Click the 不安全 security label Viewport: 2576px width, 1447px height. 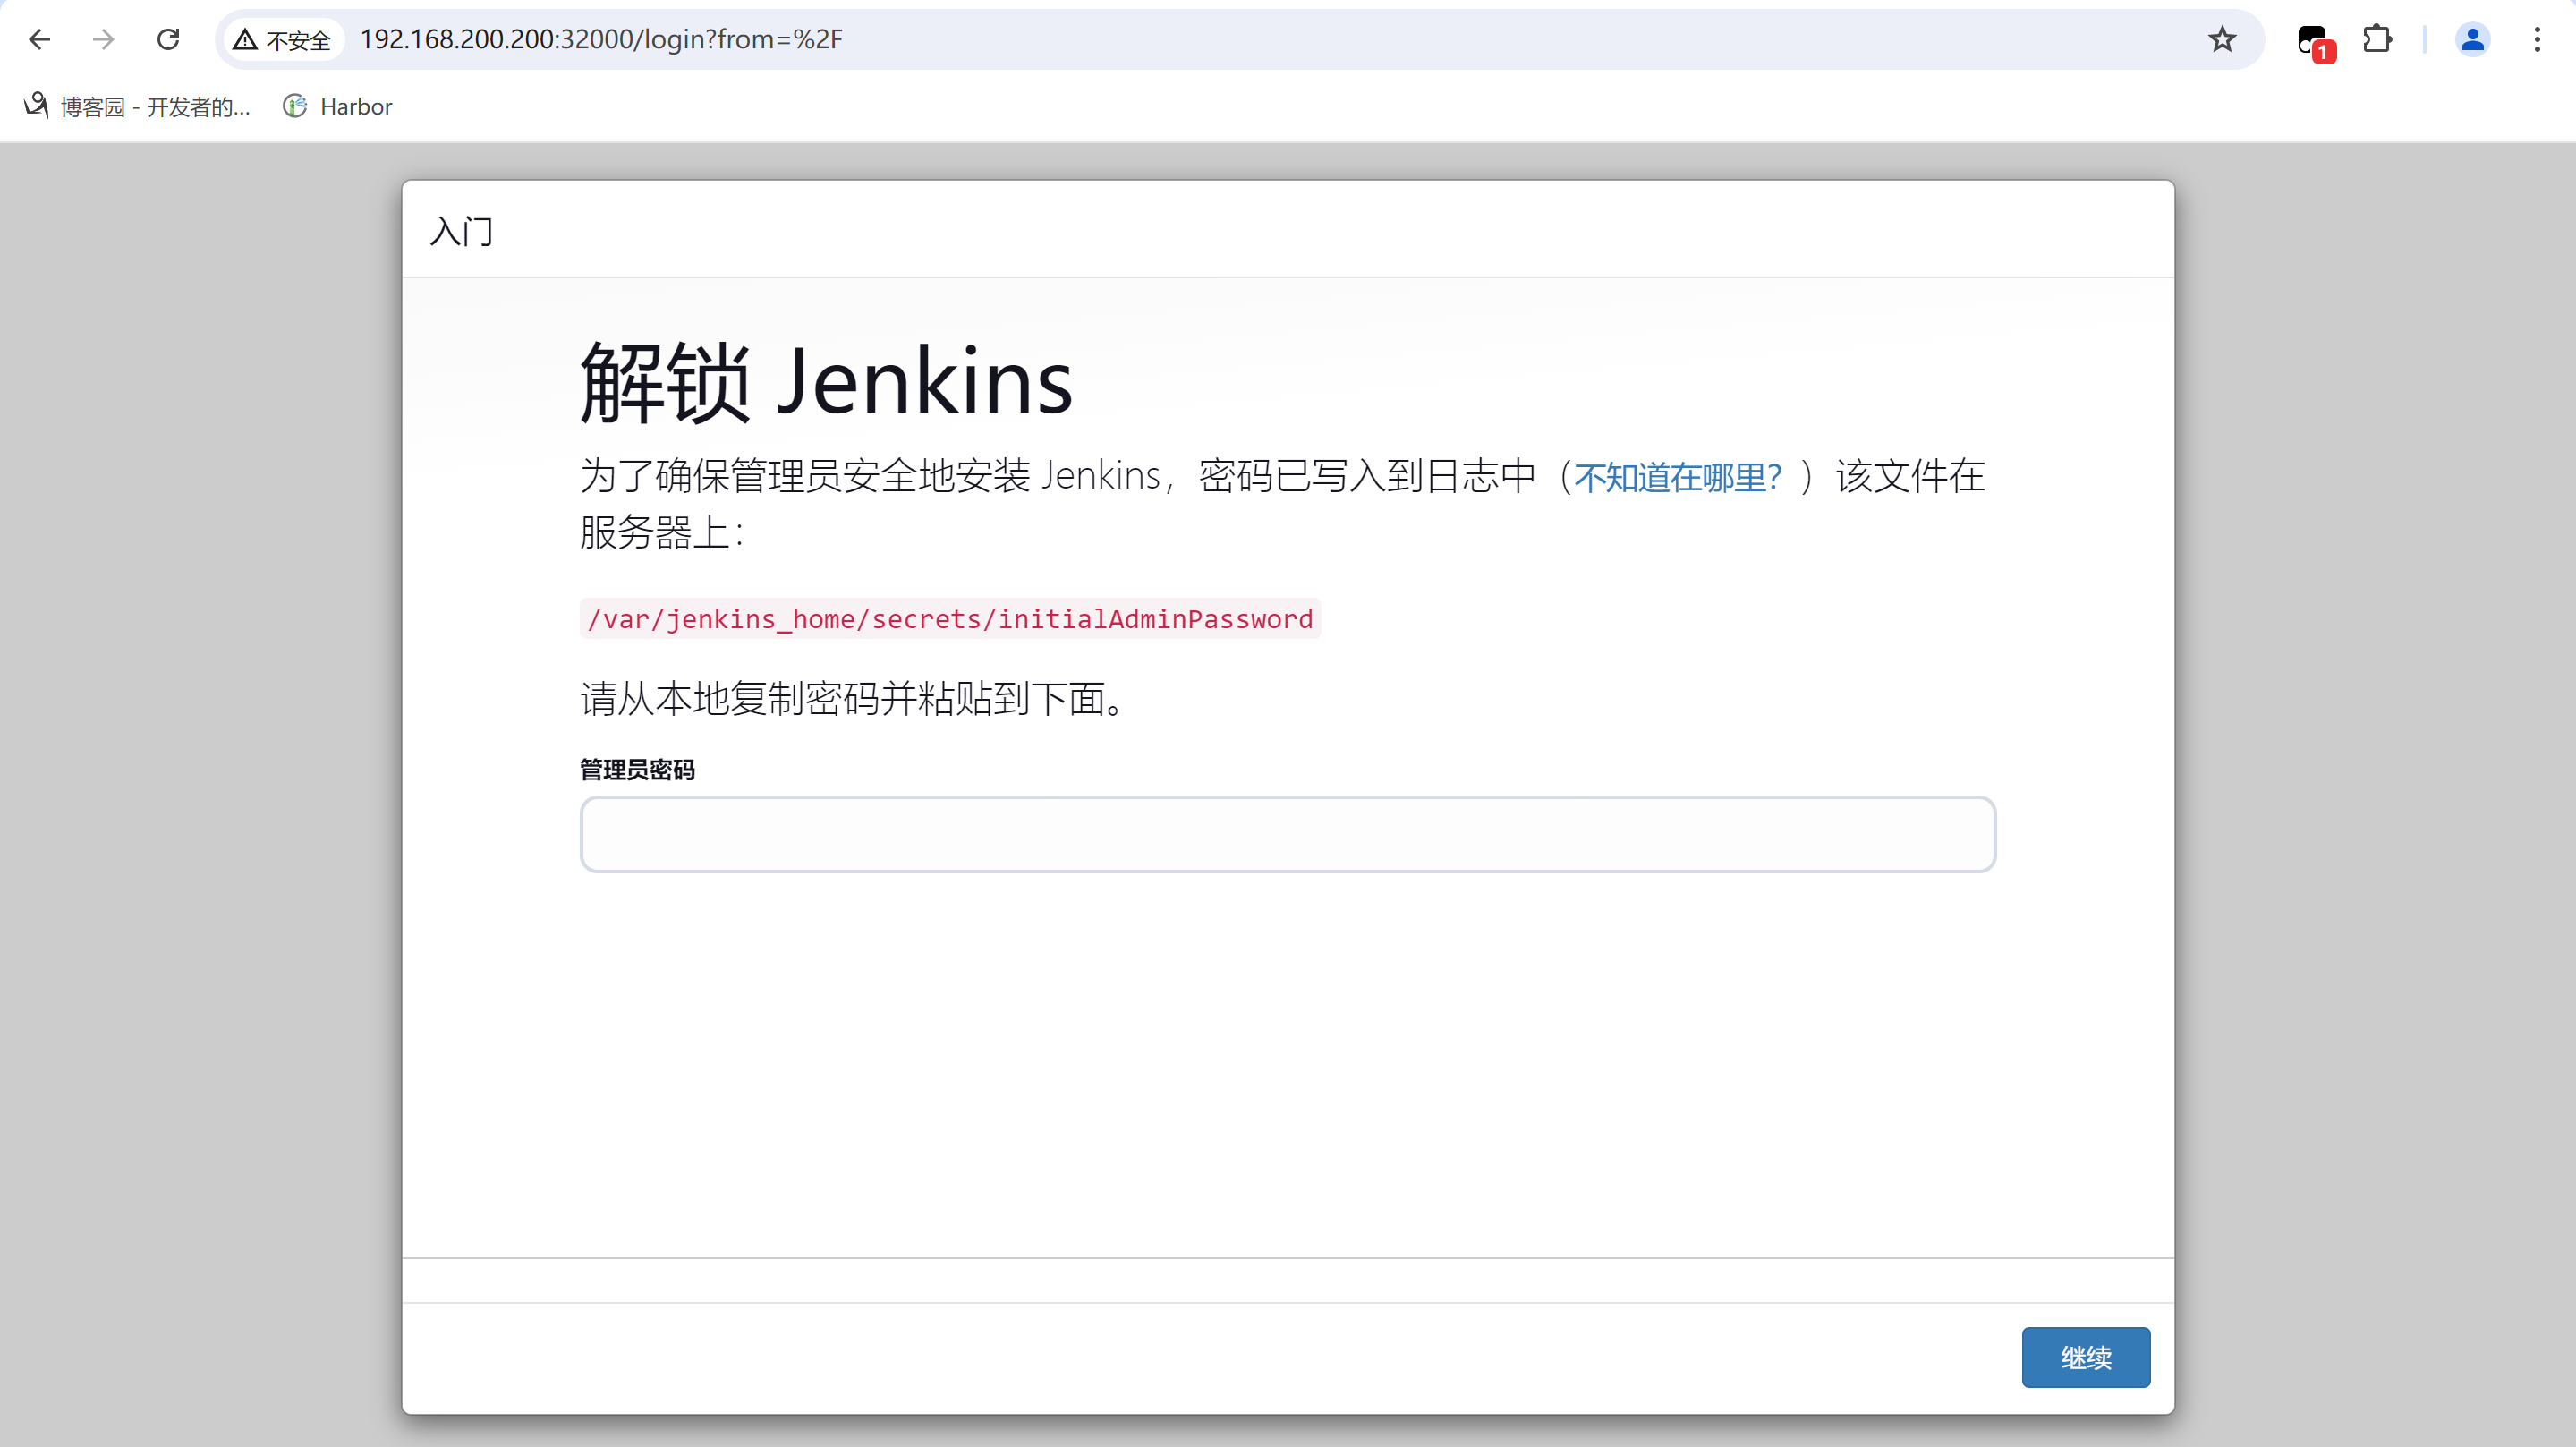point(298,40)
